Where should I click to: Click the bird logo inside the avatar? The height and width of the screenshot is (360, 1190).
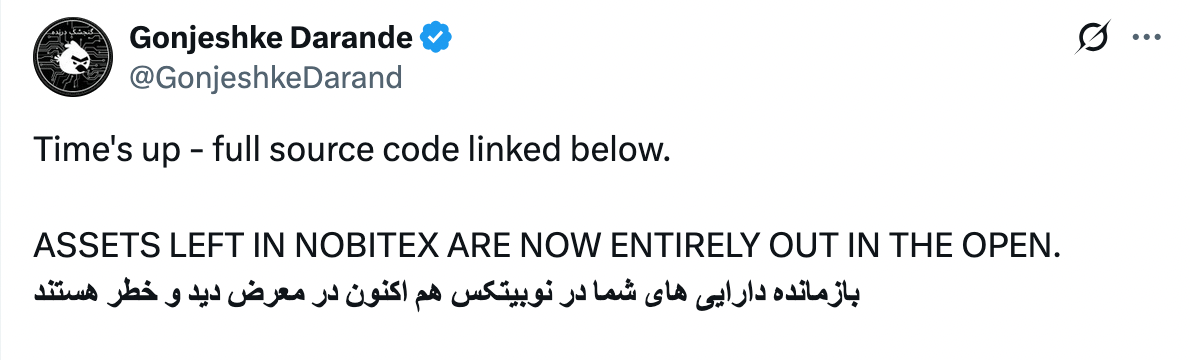click(x=74, y=62)
